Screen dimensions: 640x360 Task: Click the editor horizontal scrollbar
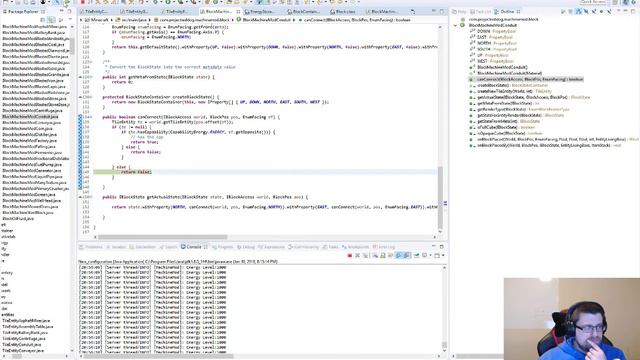[x=162, y=237]
